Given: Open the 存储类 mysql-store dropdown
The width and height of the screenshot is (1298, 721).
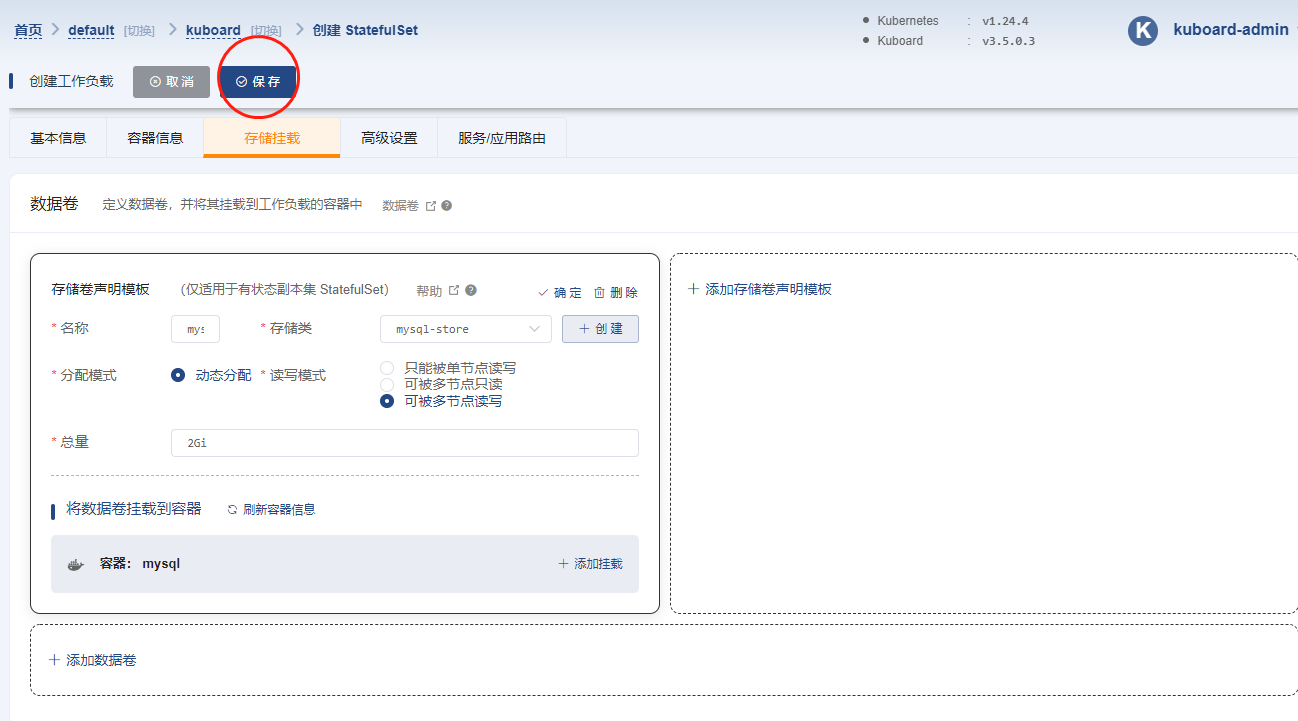Looking at the screenshot, I should click(x=465, y=329).
